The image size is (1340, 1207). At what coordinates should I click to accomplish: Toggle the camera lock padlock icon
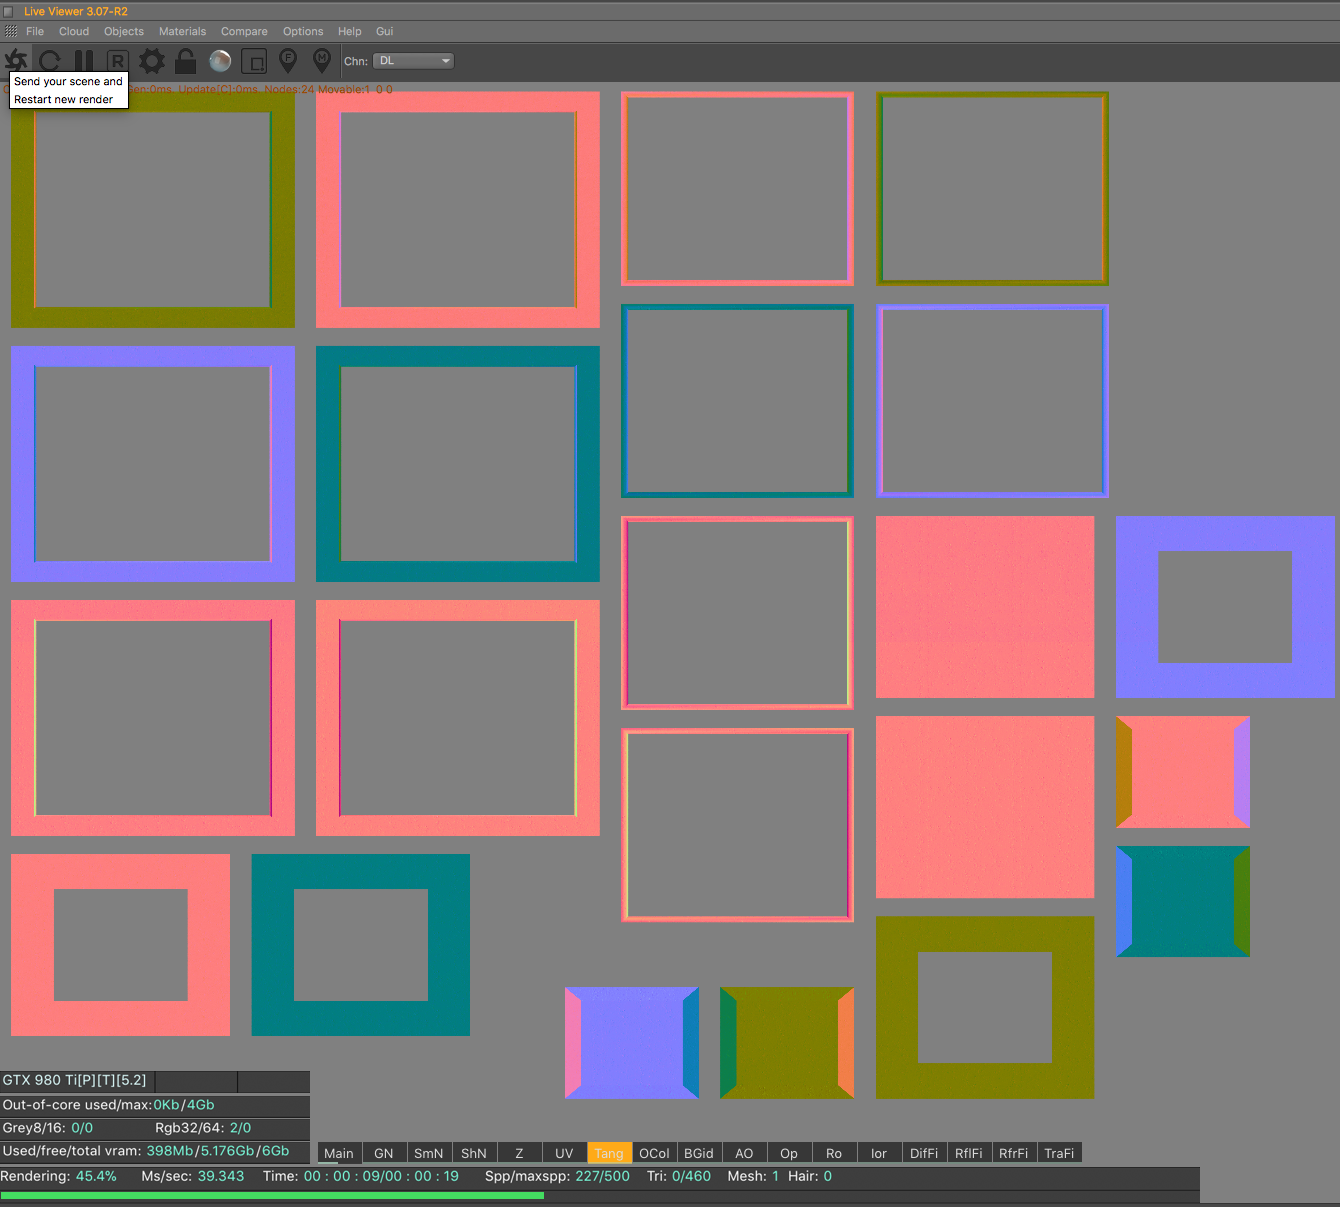[x=186, y=61]
